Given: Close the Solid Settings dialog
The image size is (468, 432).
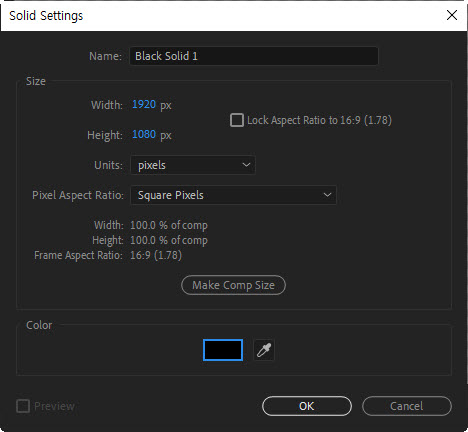Looking at the screenshot, I should pos(452,15).
